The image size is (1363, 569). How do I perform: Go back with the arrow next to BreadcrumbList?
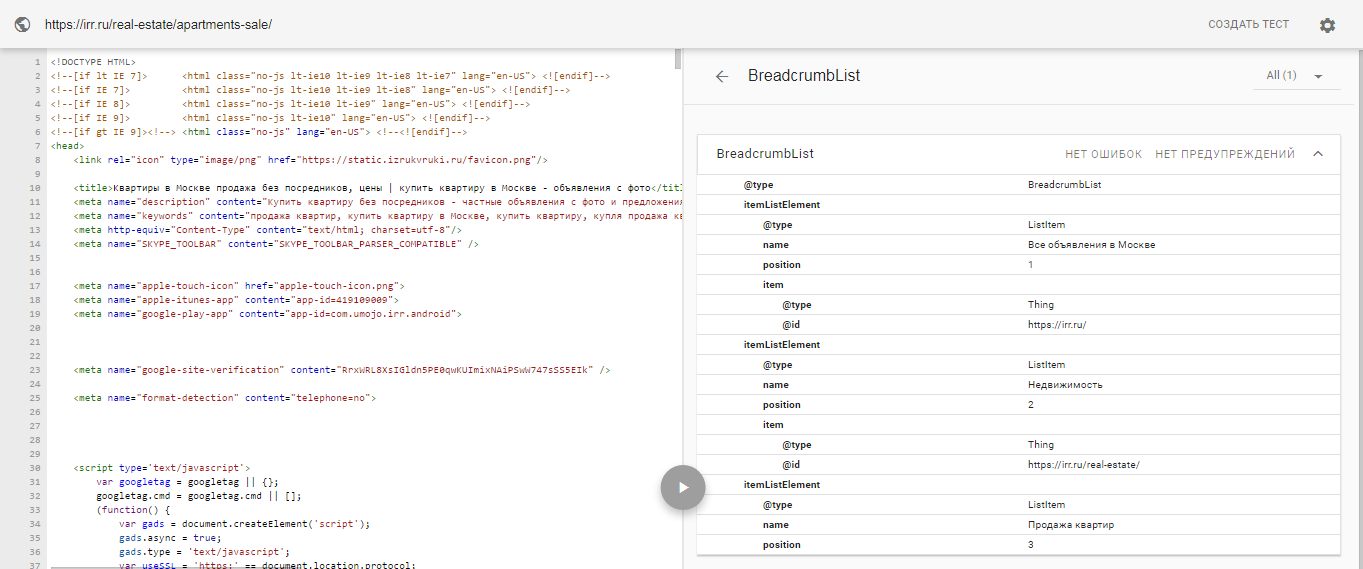click(x=722, y=76)
